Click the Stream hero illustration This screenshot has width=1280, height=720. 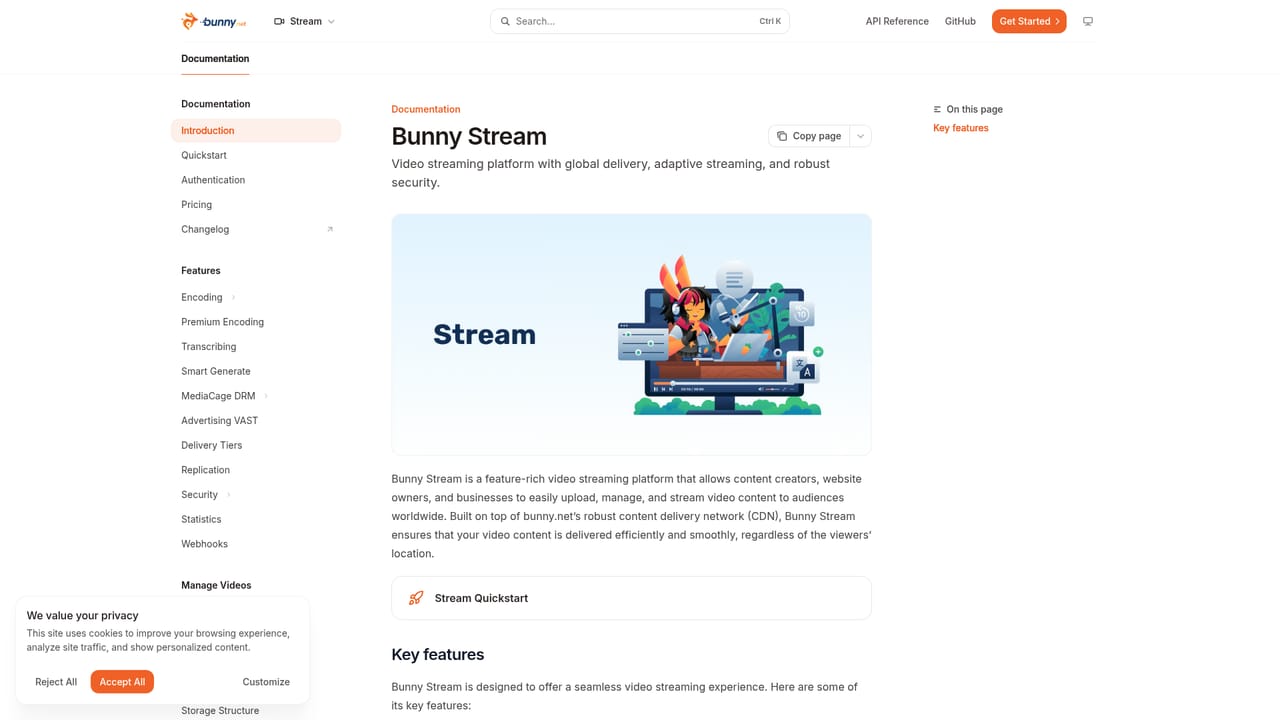point(631,334)
